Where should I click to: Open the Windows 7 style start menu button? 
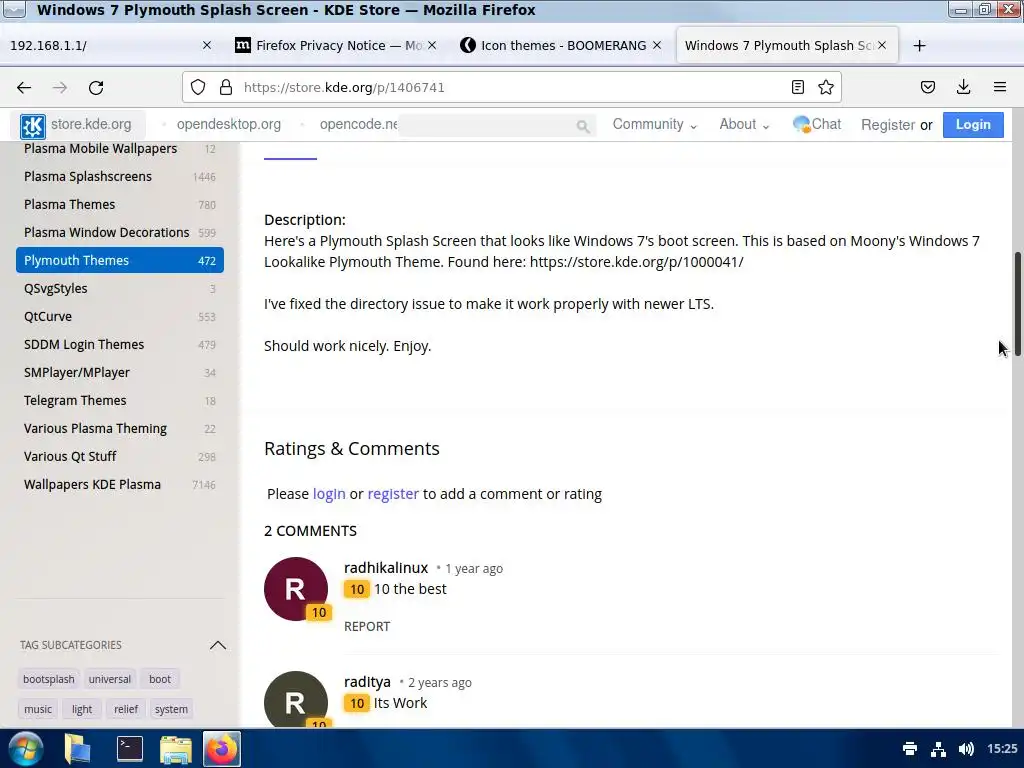[x=25, y=749]
